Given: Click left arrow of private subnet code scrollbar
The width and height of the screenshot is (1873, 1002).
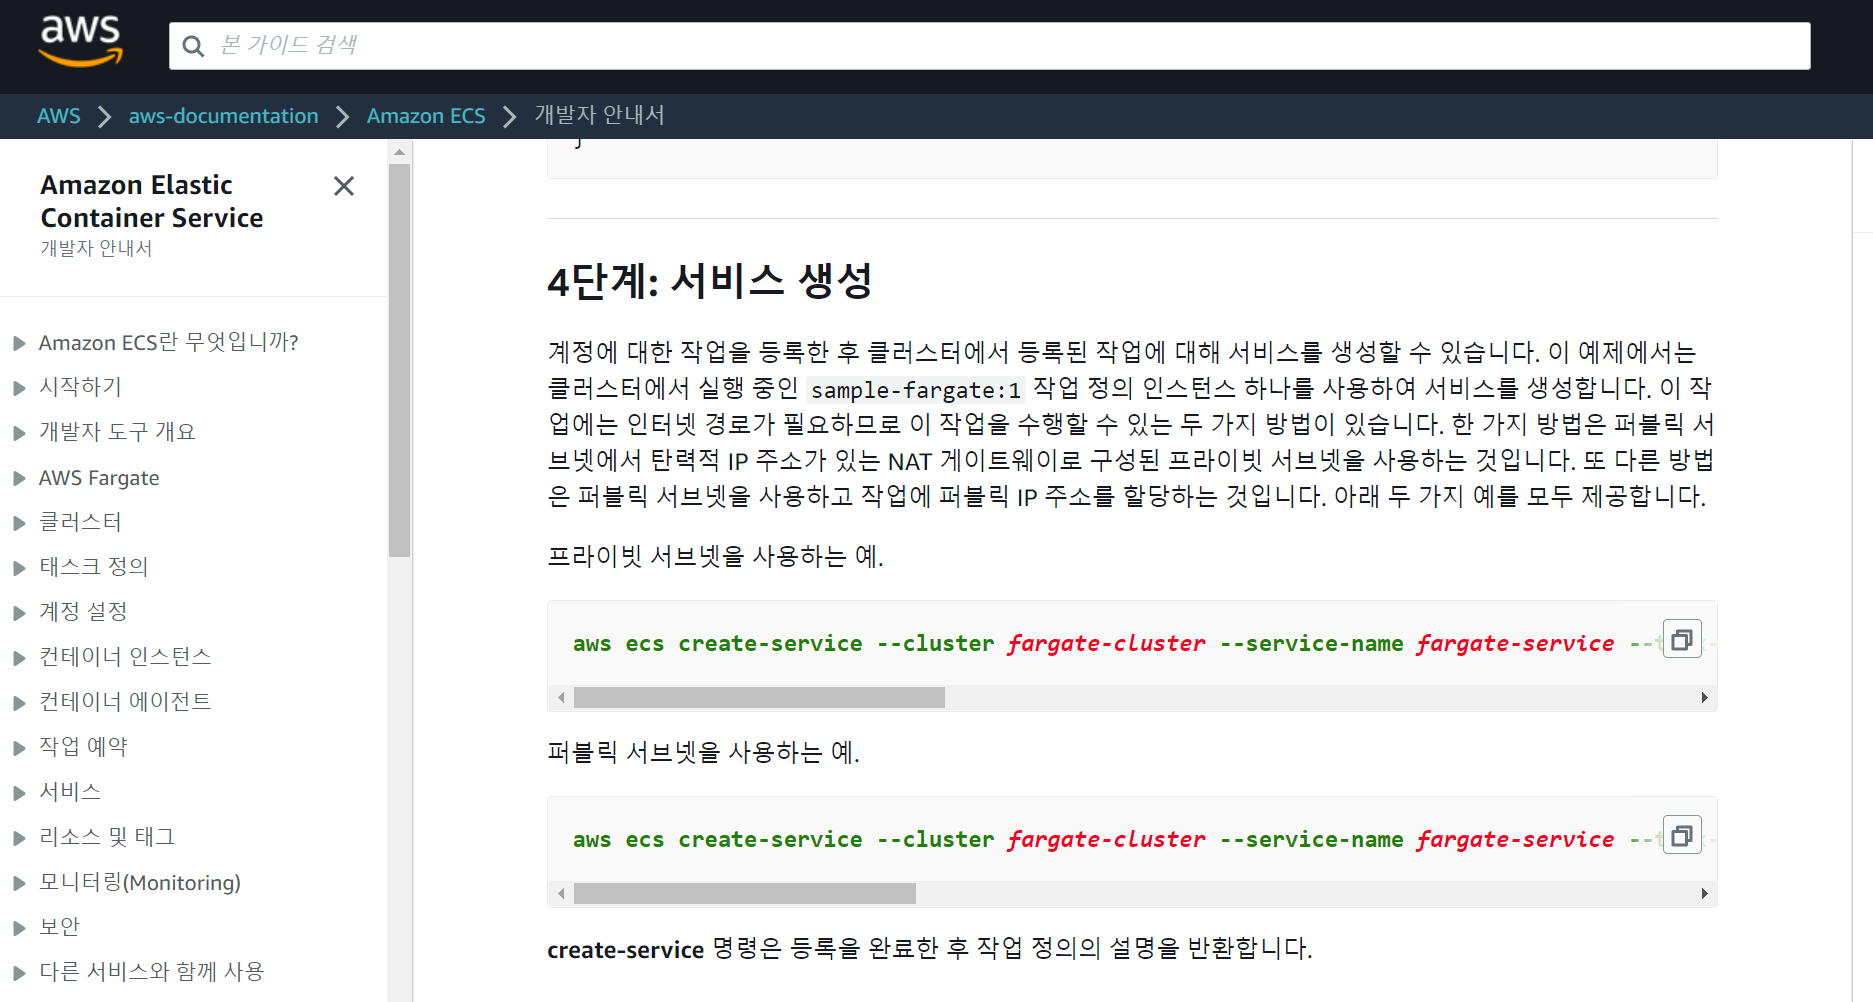Looking at the screenshot, I should [561, 697].
